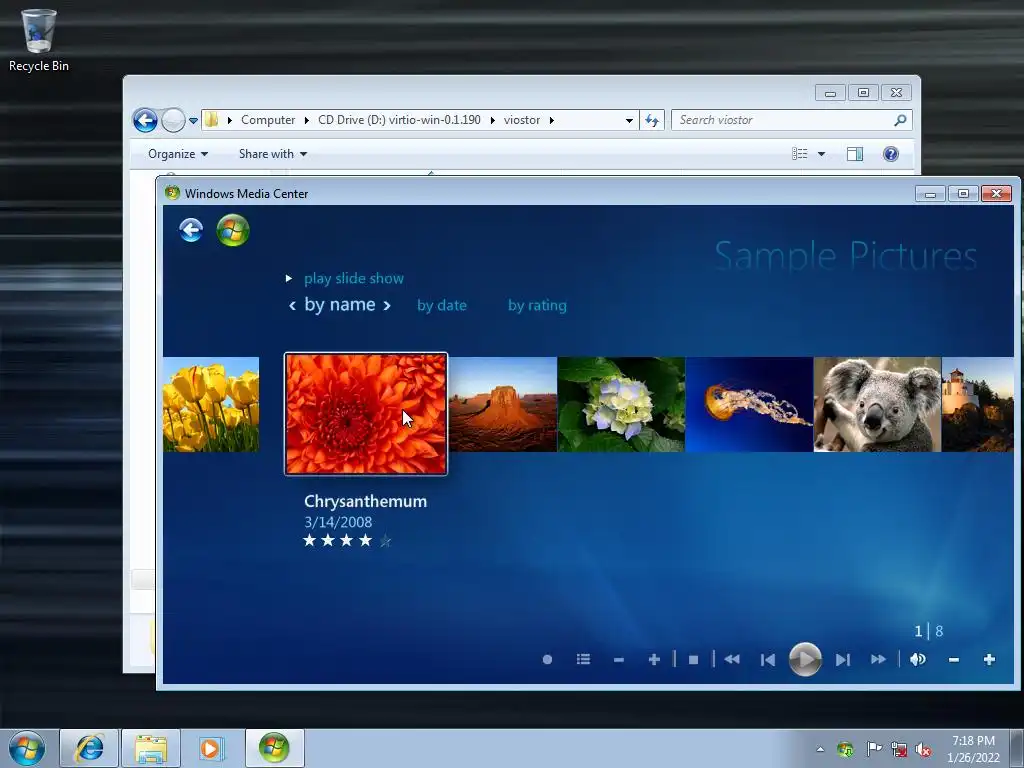Click Media Center green tray icon

(x=846, y=749)
